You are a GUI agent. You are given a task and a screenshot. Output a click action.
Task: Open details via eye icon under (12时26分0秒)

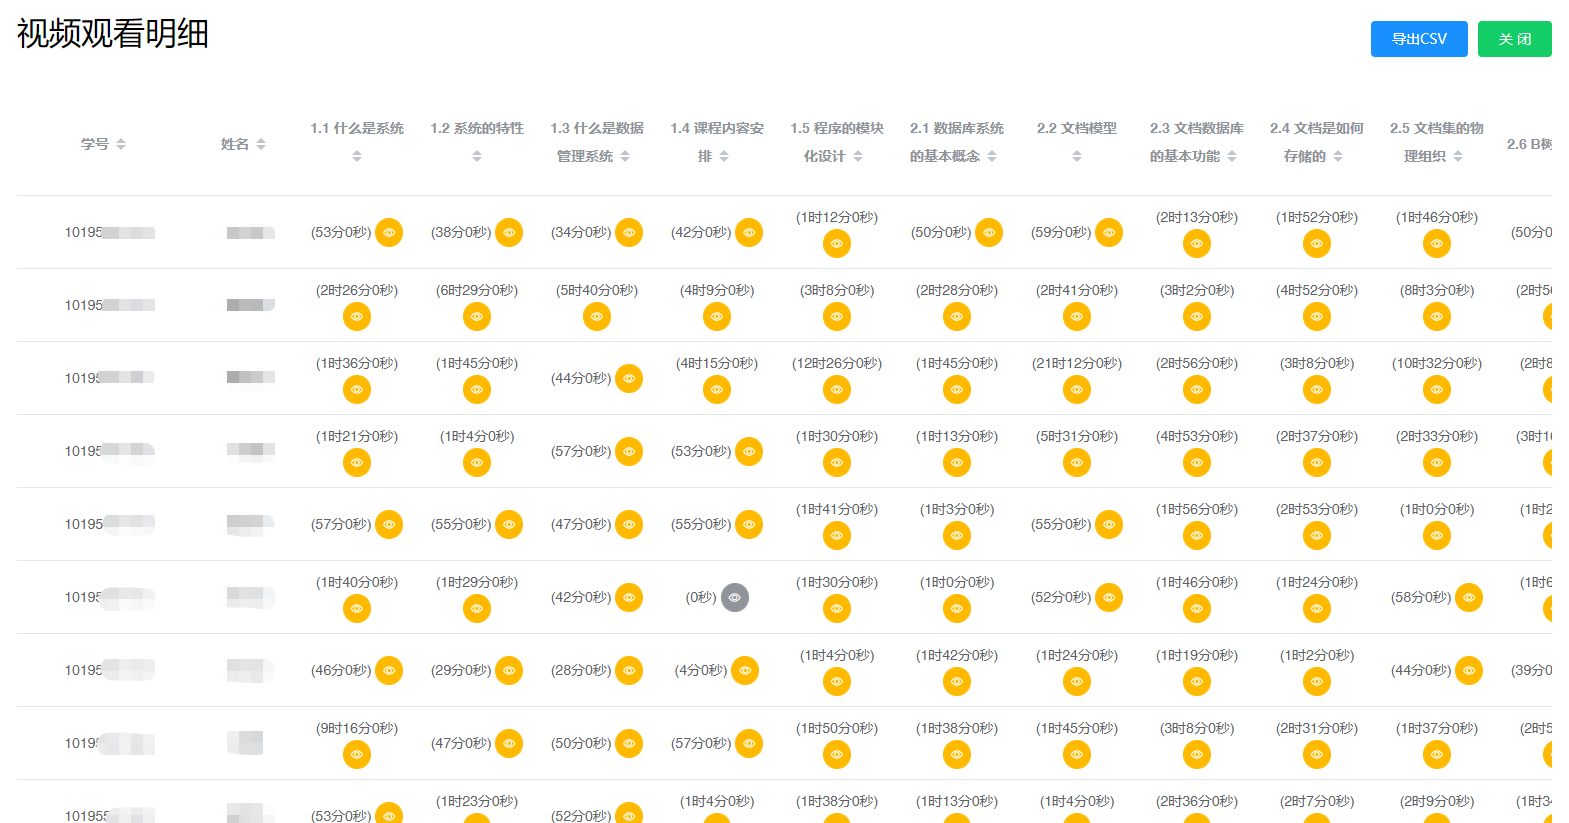point(837,390)
